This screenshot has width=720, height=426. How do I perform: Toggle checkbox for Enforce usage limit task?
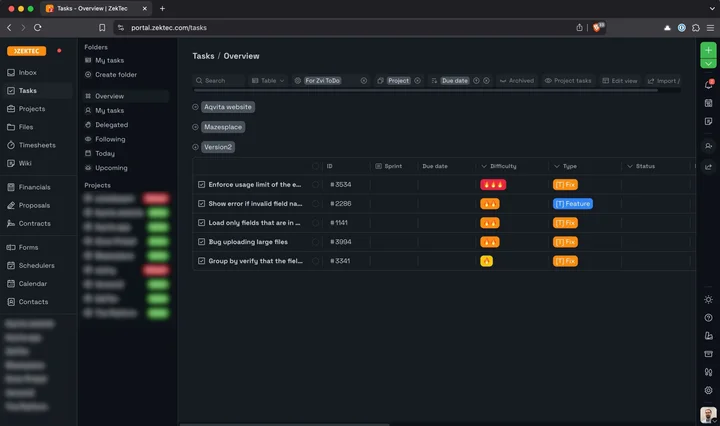coord(201,185)
